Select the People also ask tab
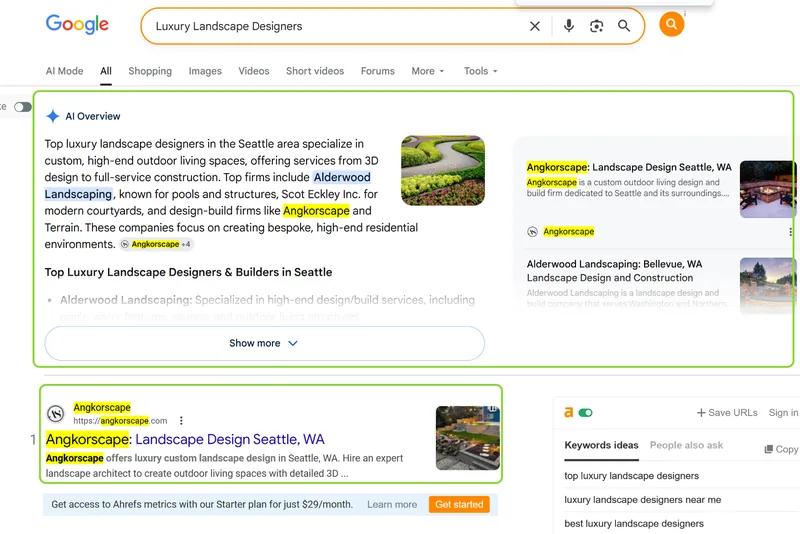This screenshot has width=800, height=534. [686, 445]
